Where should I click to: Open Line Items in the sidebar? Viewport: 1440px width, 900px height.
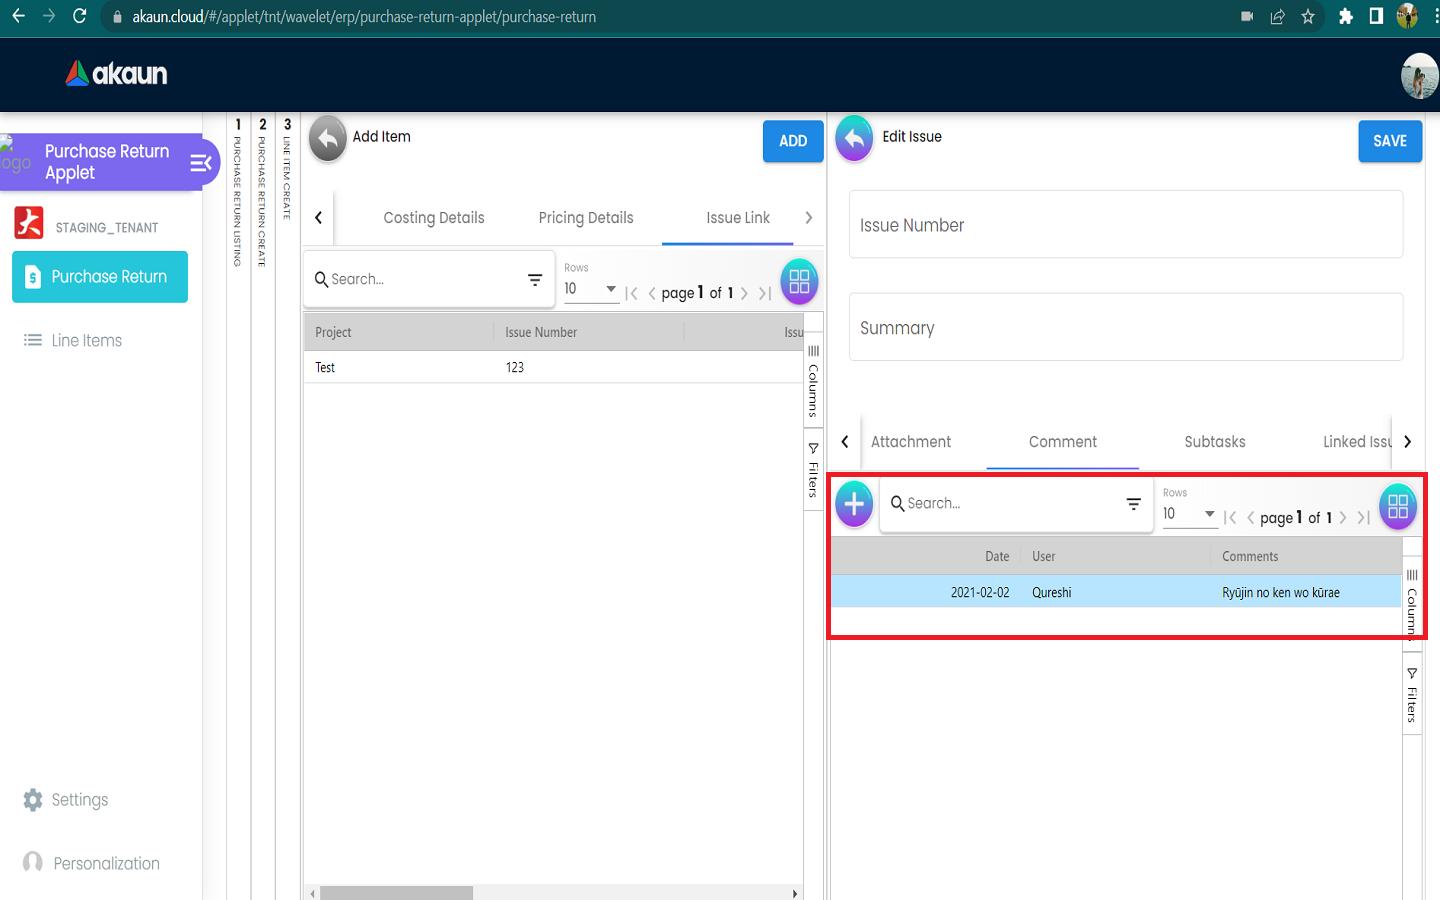point(73,341)
